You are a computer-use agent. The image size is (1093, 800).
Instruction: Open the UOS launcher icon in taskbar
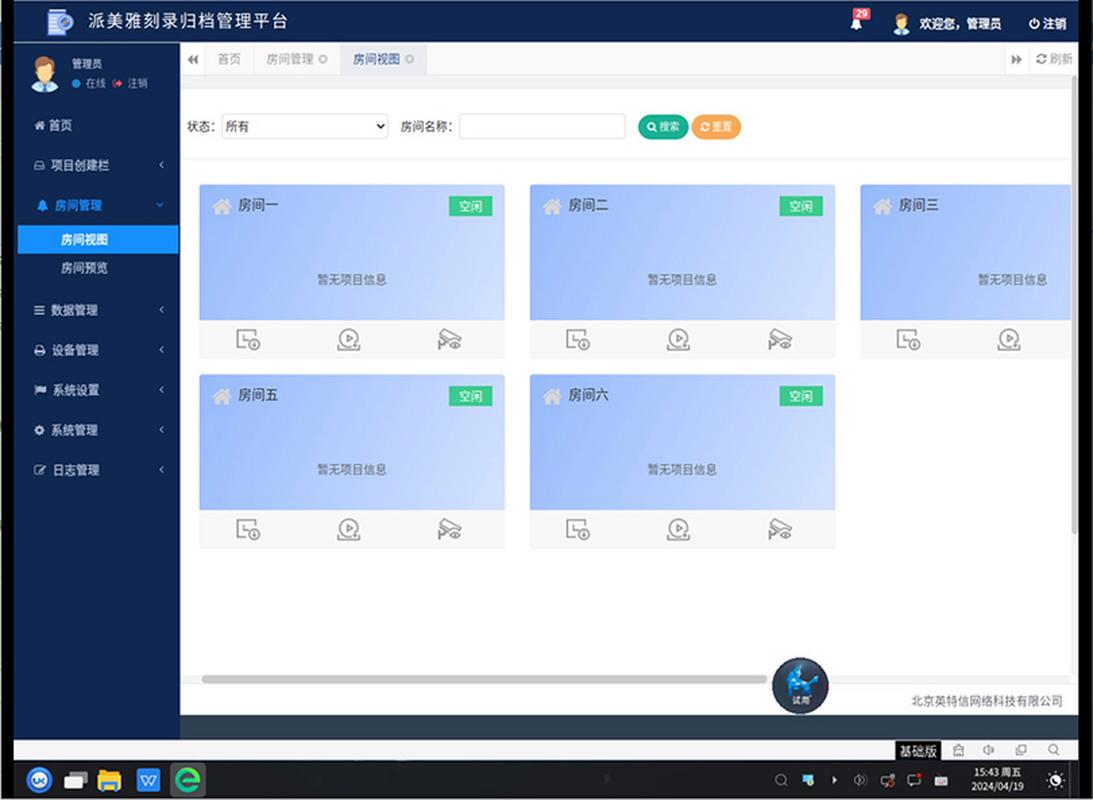coord(39,780)
